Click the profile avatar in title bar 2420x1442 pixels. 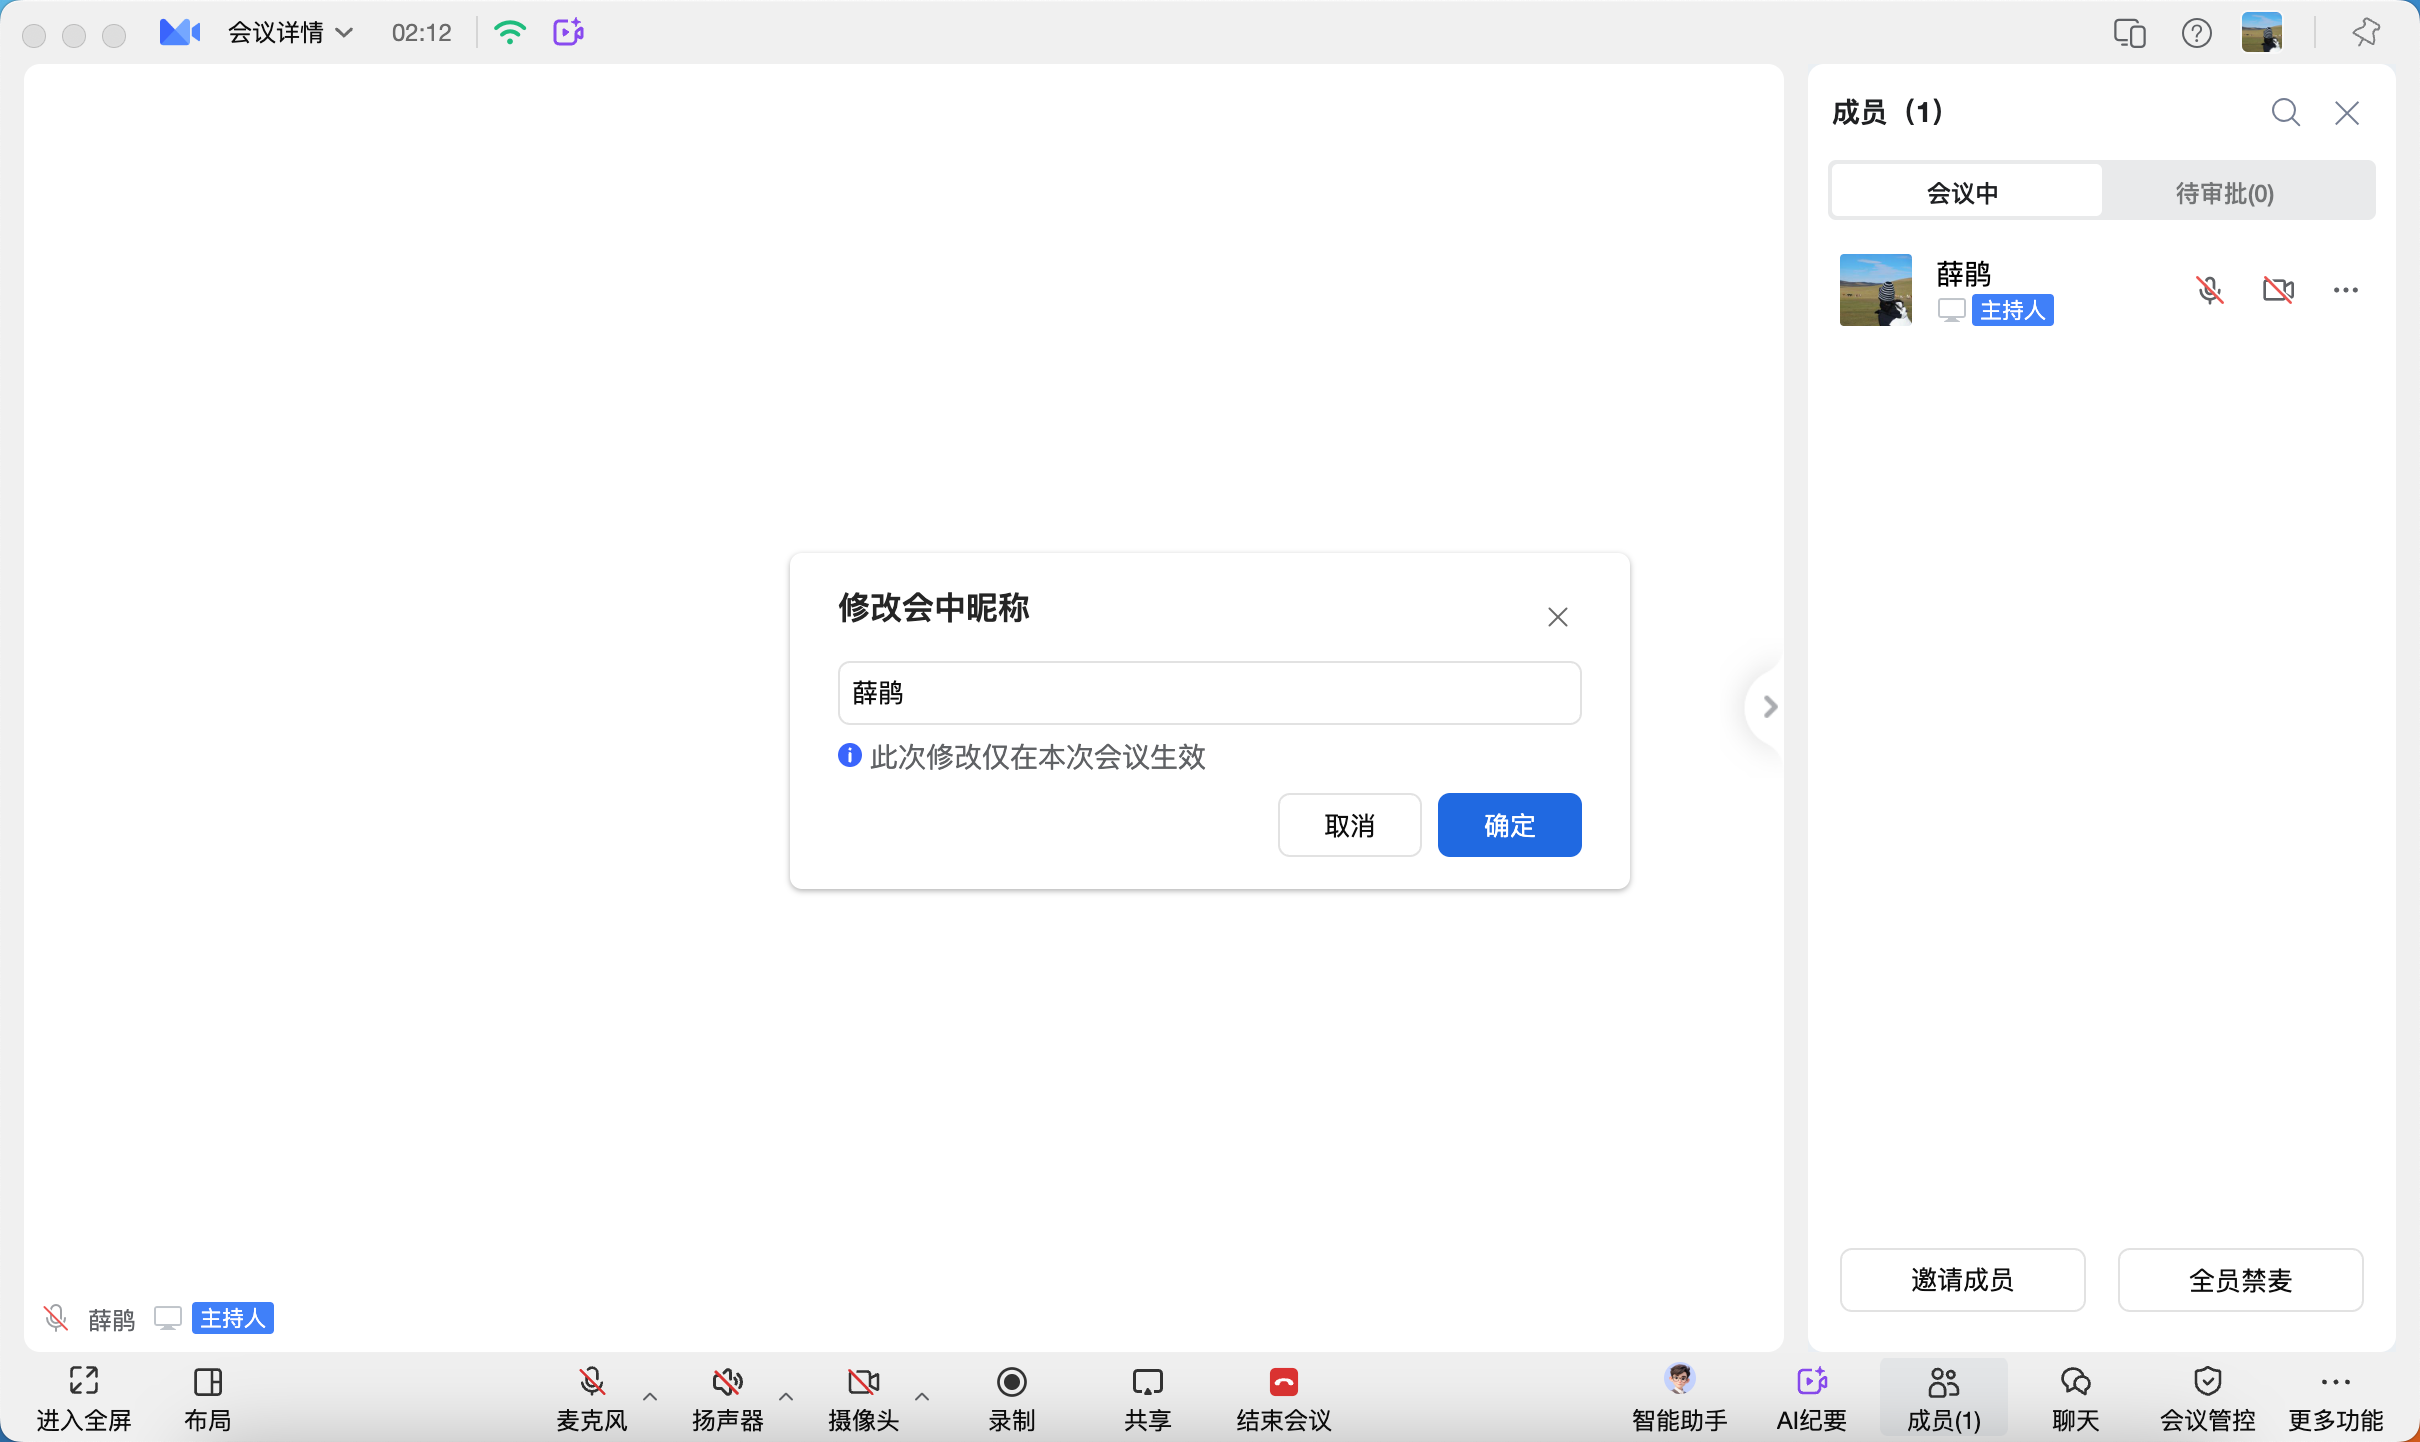pyautogui.click(x=2262, y=33)
